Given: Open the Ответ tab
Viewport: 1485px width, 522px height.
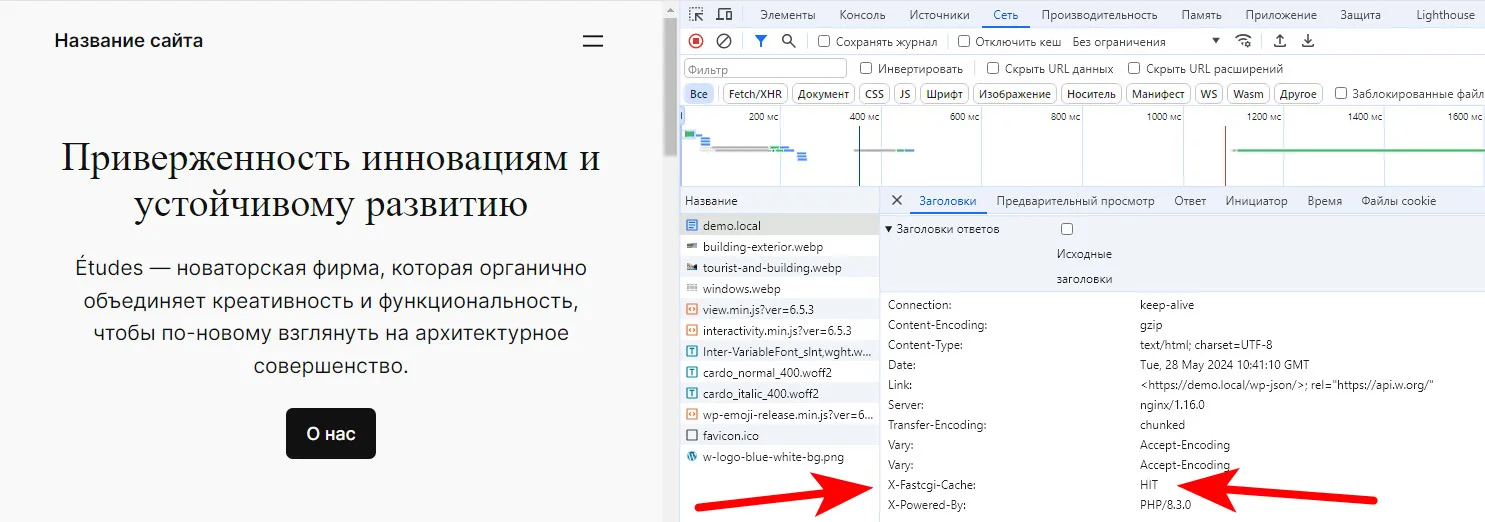Looking at the screenshot, I should tap(1190, 201).
